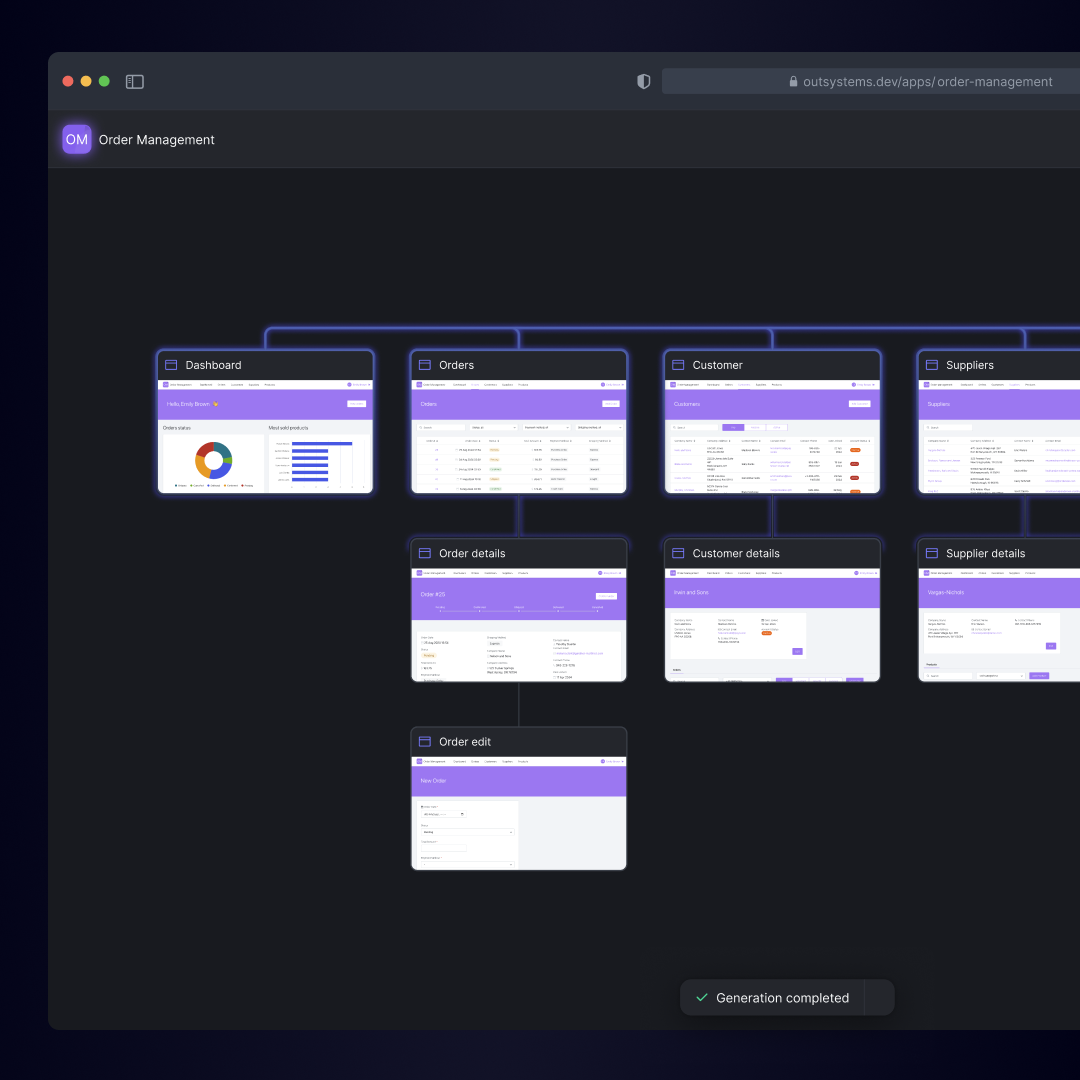Click the purple OM app logo

click(77, 140)
